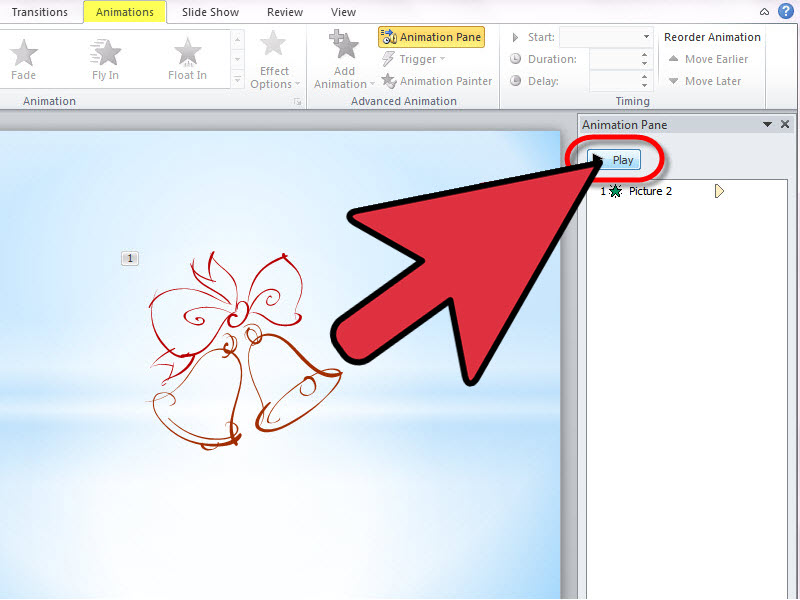The width and height of the screenshot is (800, 600).
Task: Apply the Float In animation
Action: pos(187,57)
